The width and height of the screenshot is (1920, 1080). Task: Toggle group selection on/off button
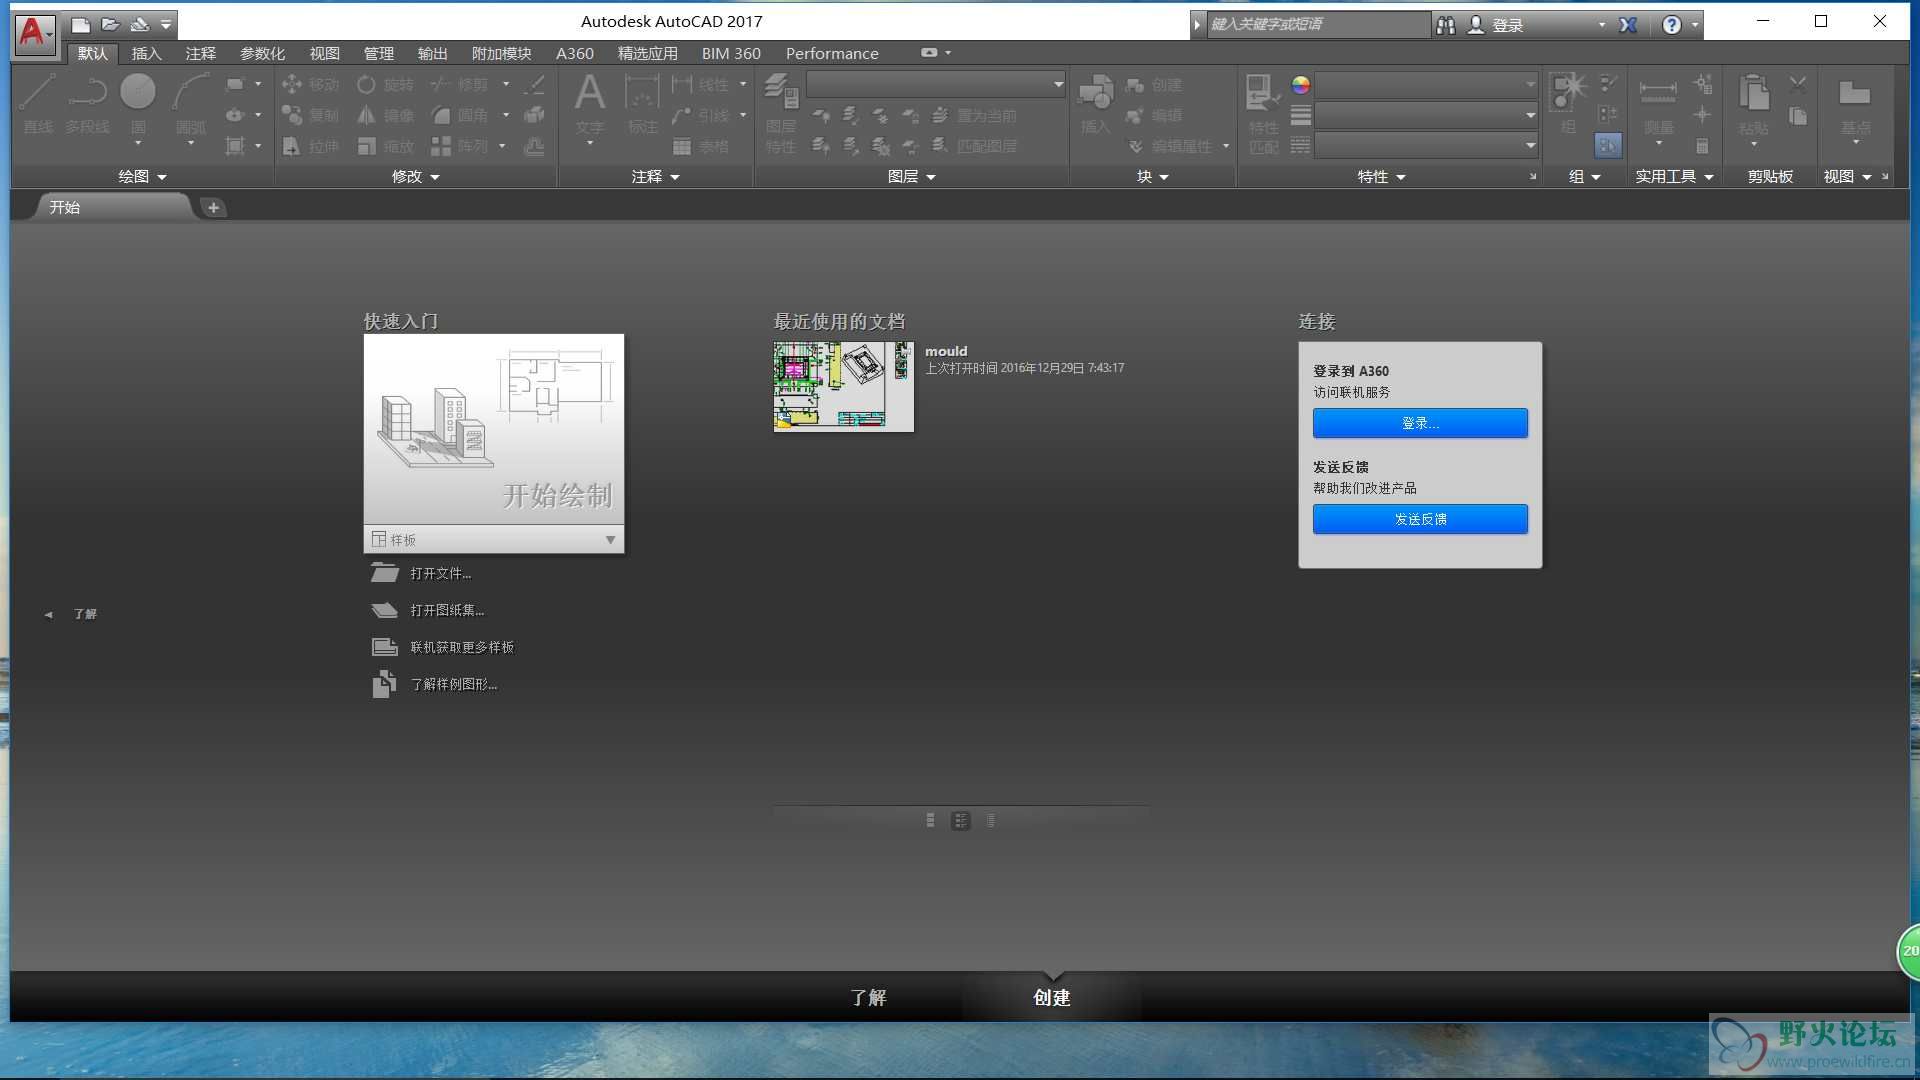[1607, 145]
